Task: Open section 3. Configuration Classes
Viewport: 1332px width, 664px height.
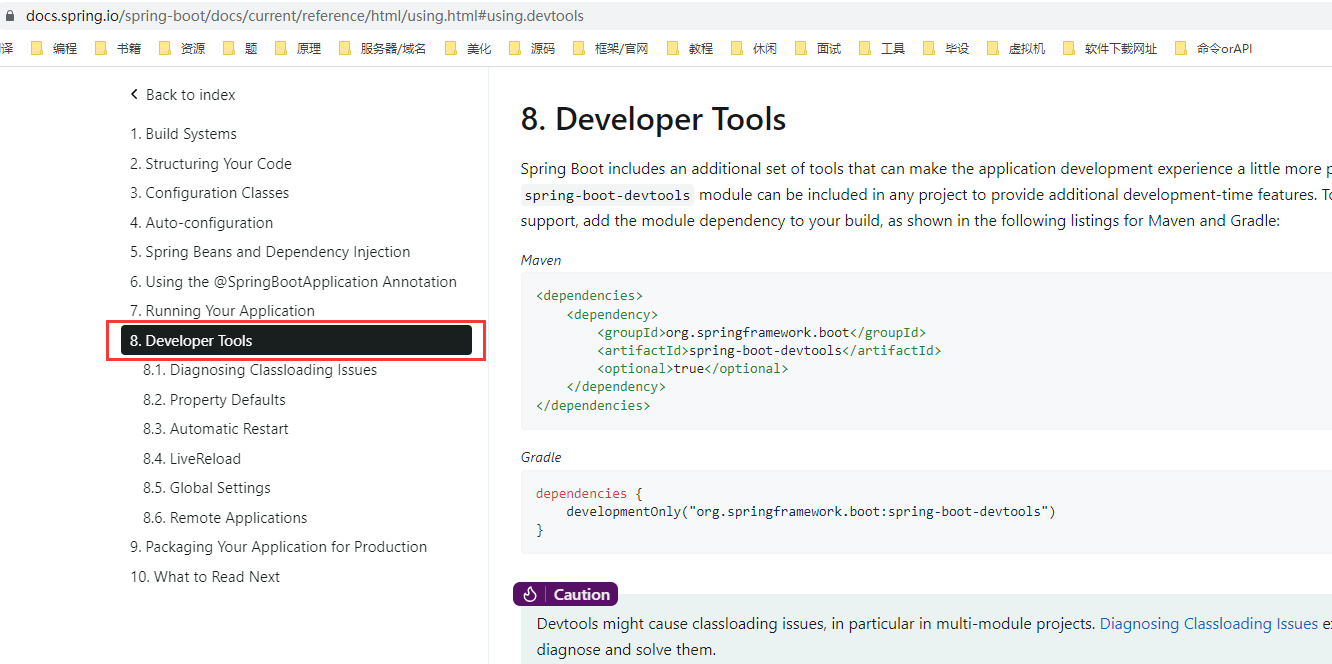Action: 209,193
